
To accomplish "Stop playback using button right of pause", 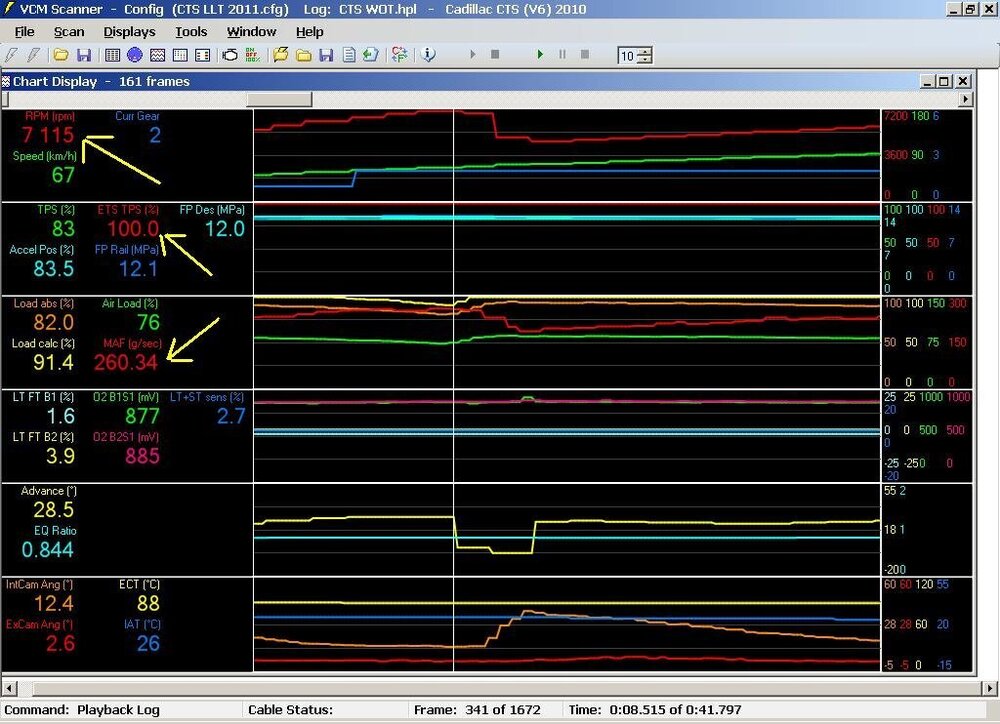I will [x=584, y=55].
